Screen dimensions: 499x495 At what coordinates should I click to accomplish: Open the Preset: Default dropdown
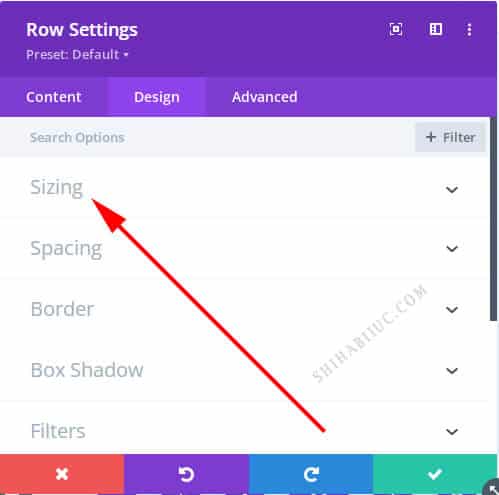point(77,54)
